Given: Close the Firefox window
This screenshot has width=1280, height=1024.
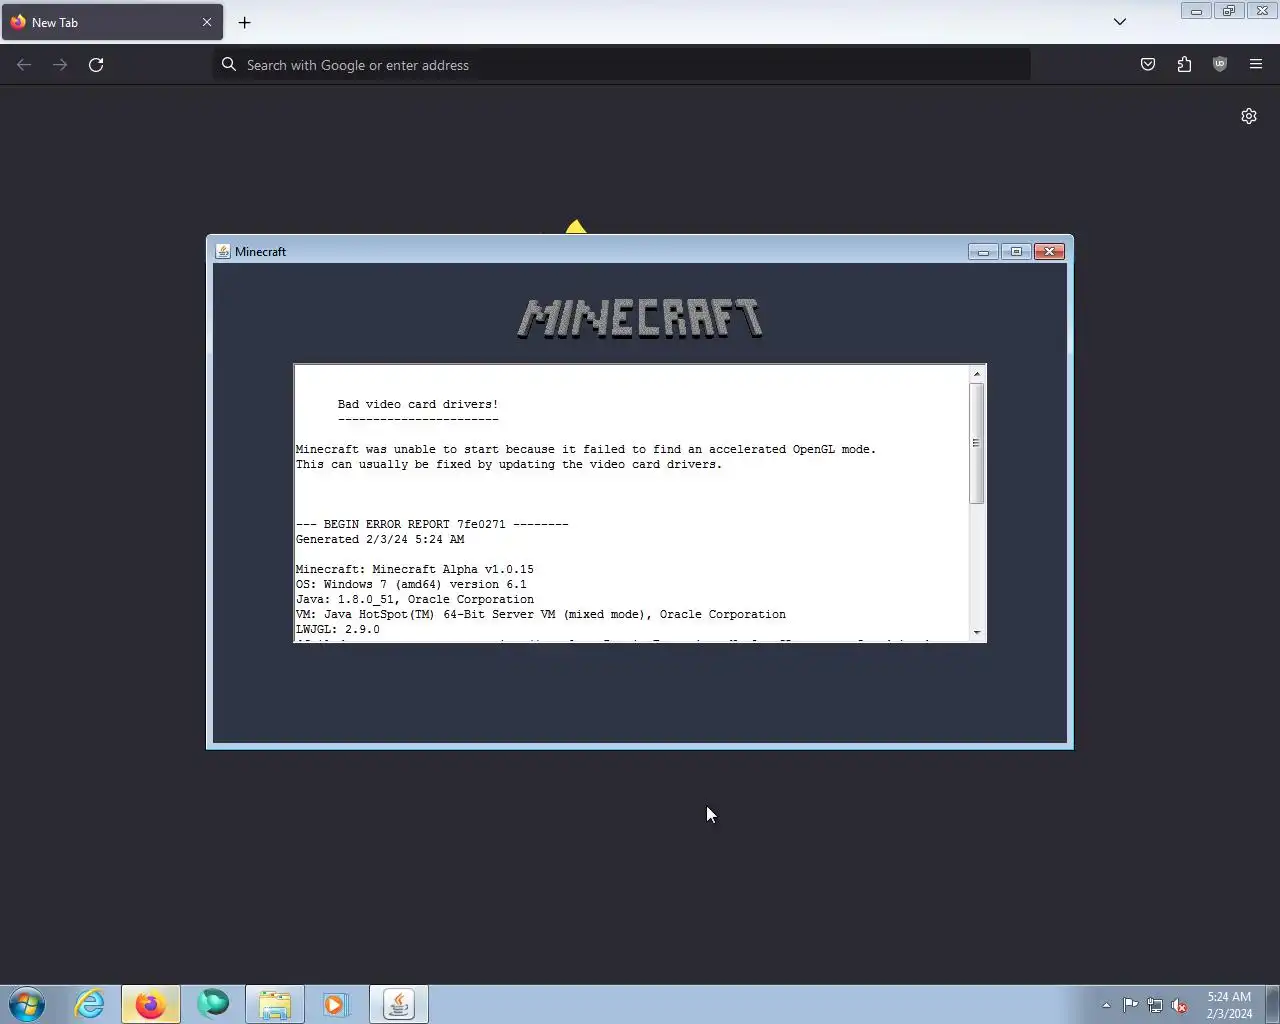Looking at the screenshot, I should (x=1262, y=11).
